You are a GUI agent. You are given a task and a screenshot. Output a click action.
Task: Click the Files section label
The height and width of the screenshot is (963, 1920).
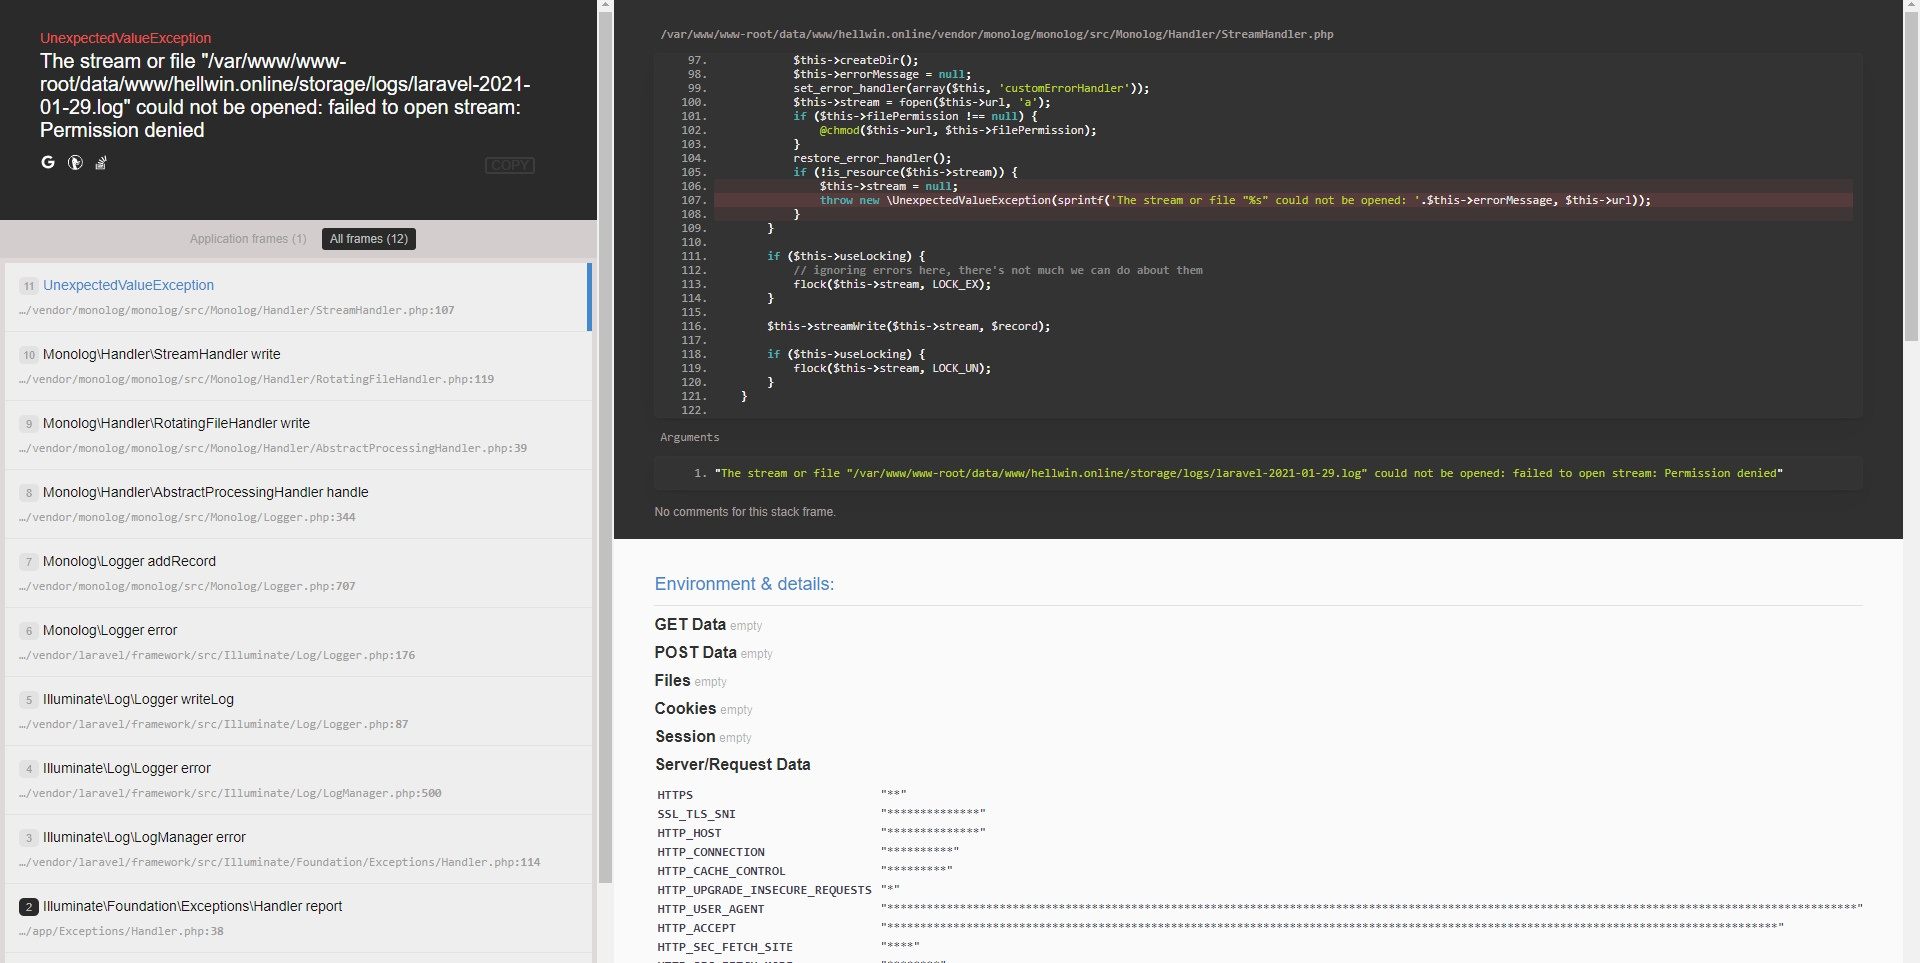pos(672,680)
